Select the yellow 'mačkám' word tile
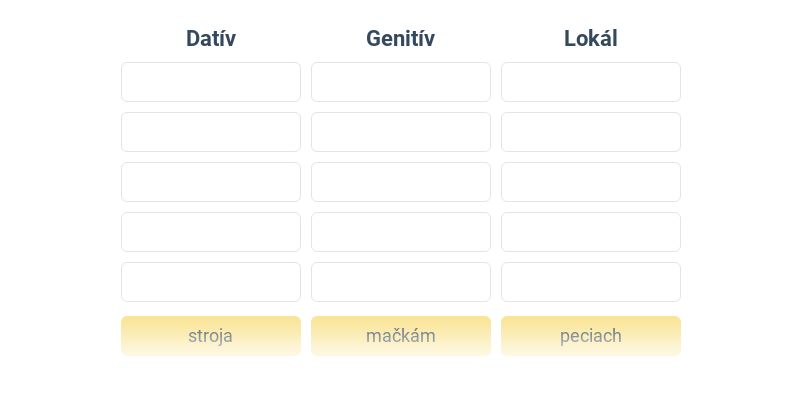 [x=401, y=336]
